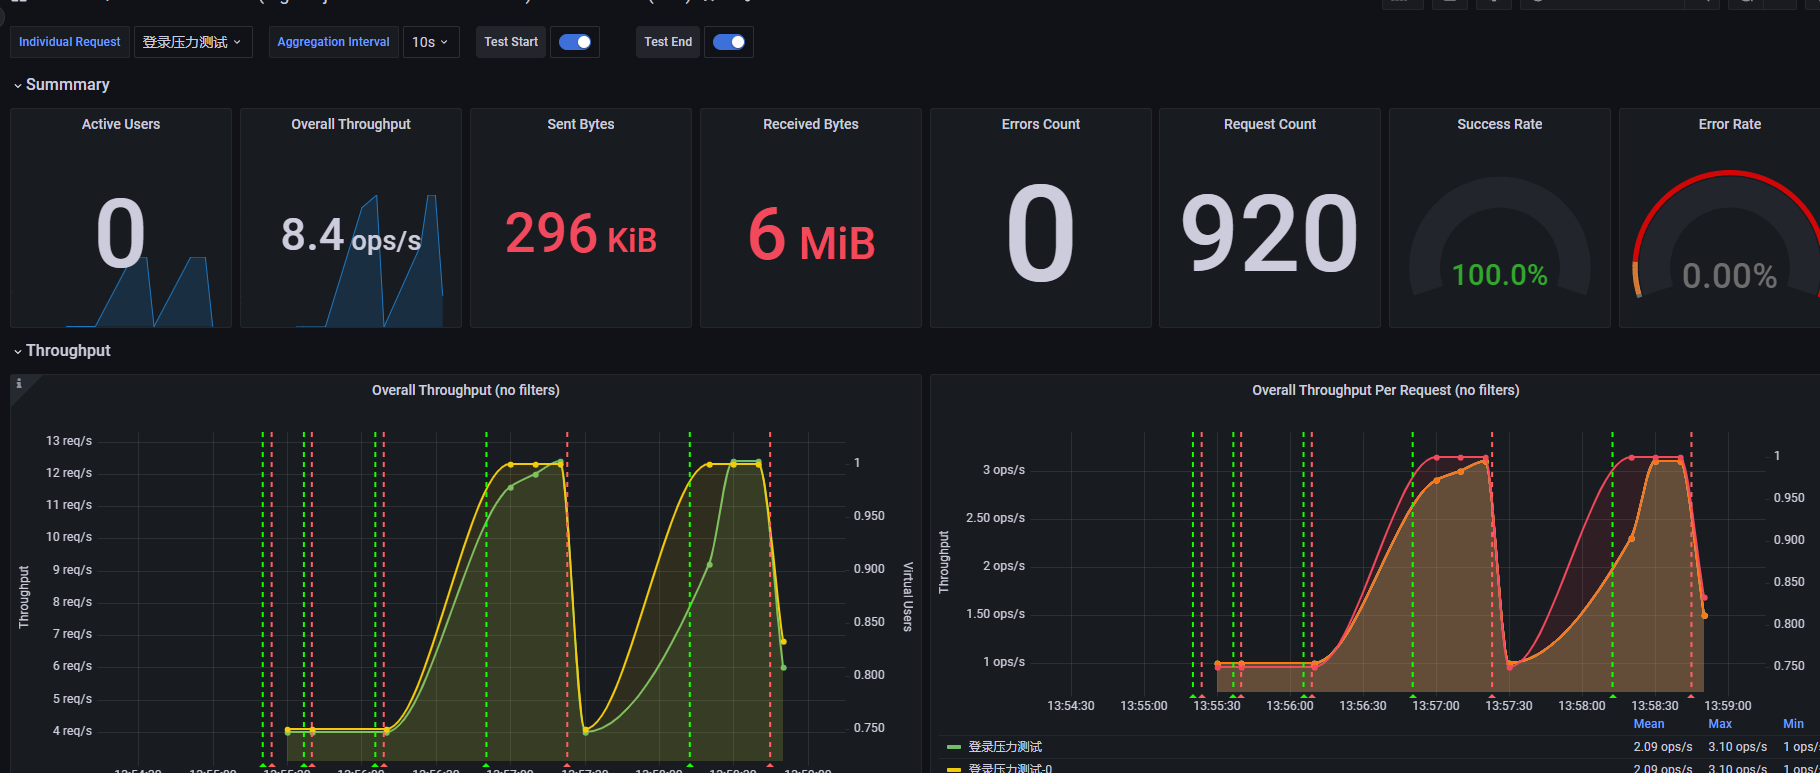Screen dimensions: 1820x773
Task: Open the Received Bytes panel title menu
Action: click(811, 124)
